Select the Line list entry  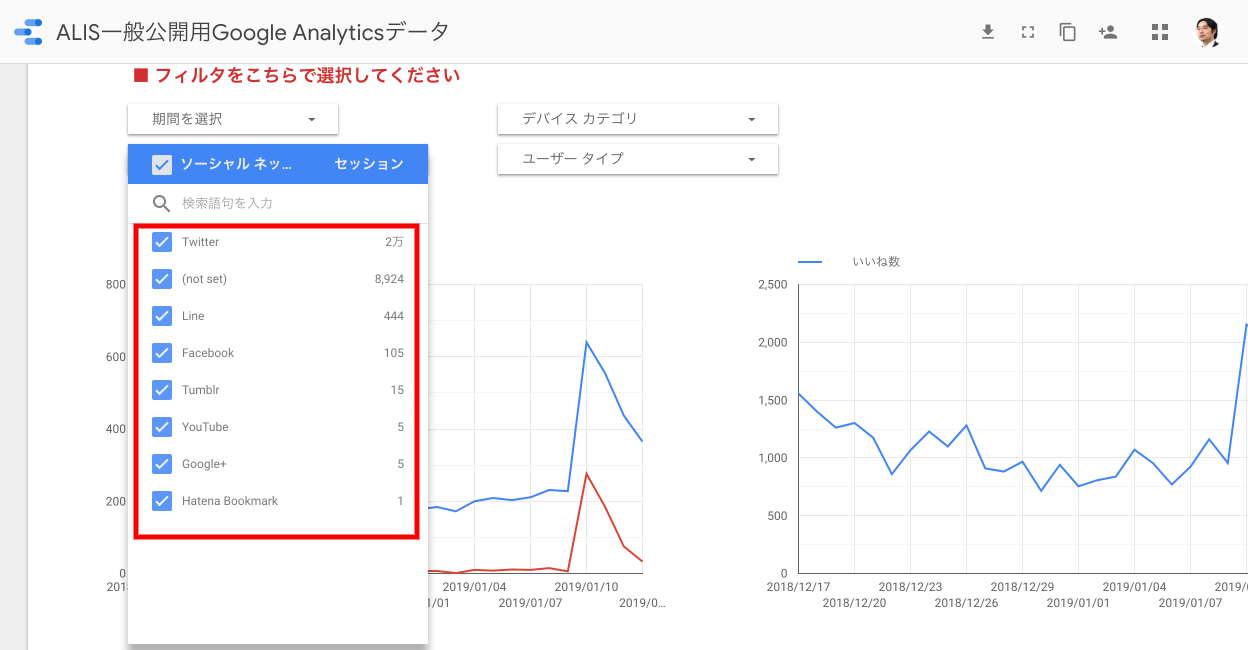click(193, 316)
